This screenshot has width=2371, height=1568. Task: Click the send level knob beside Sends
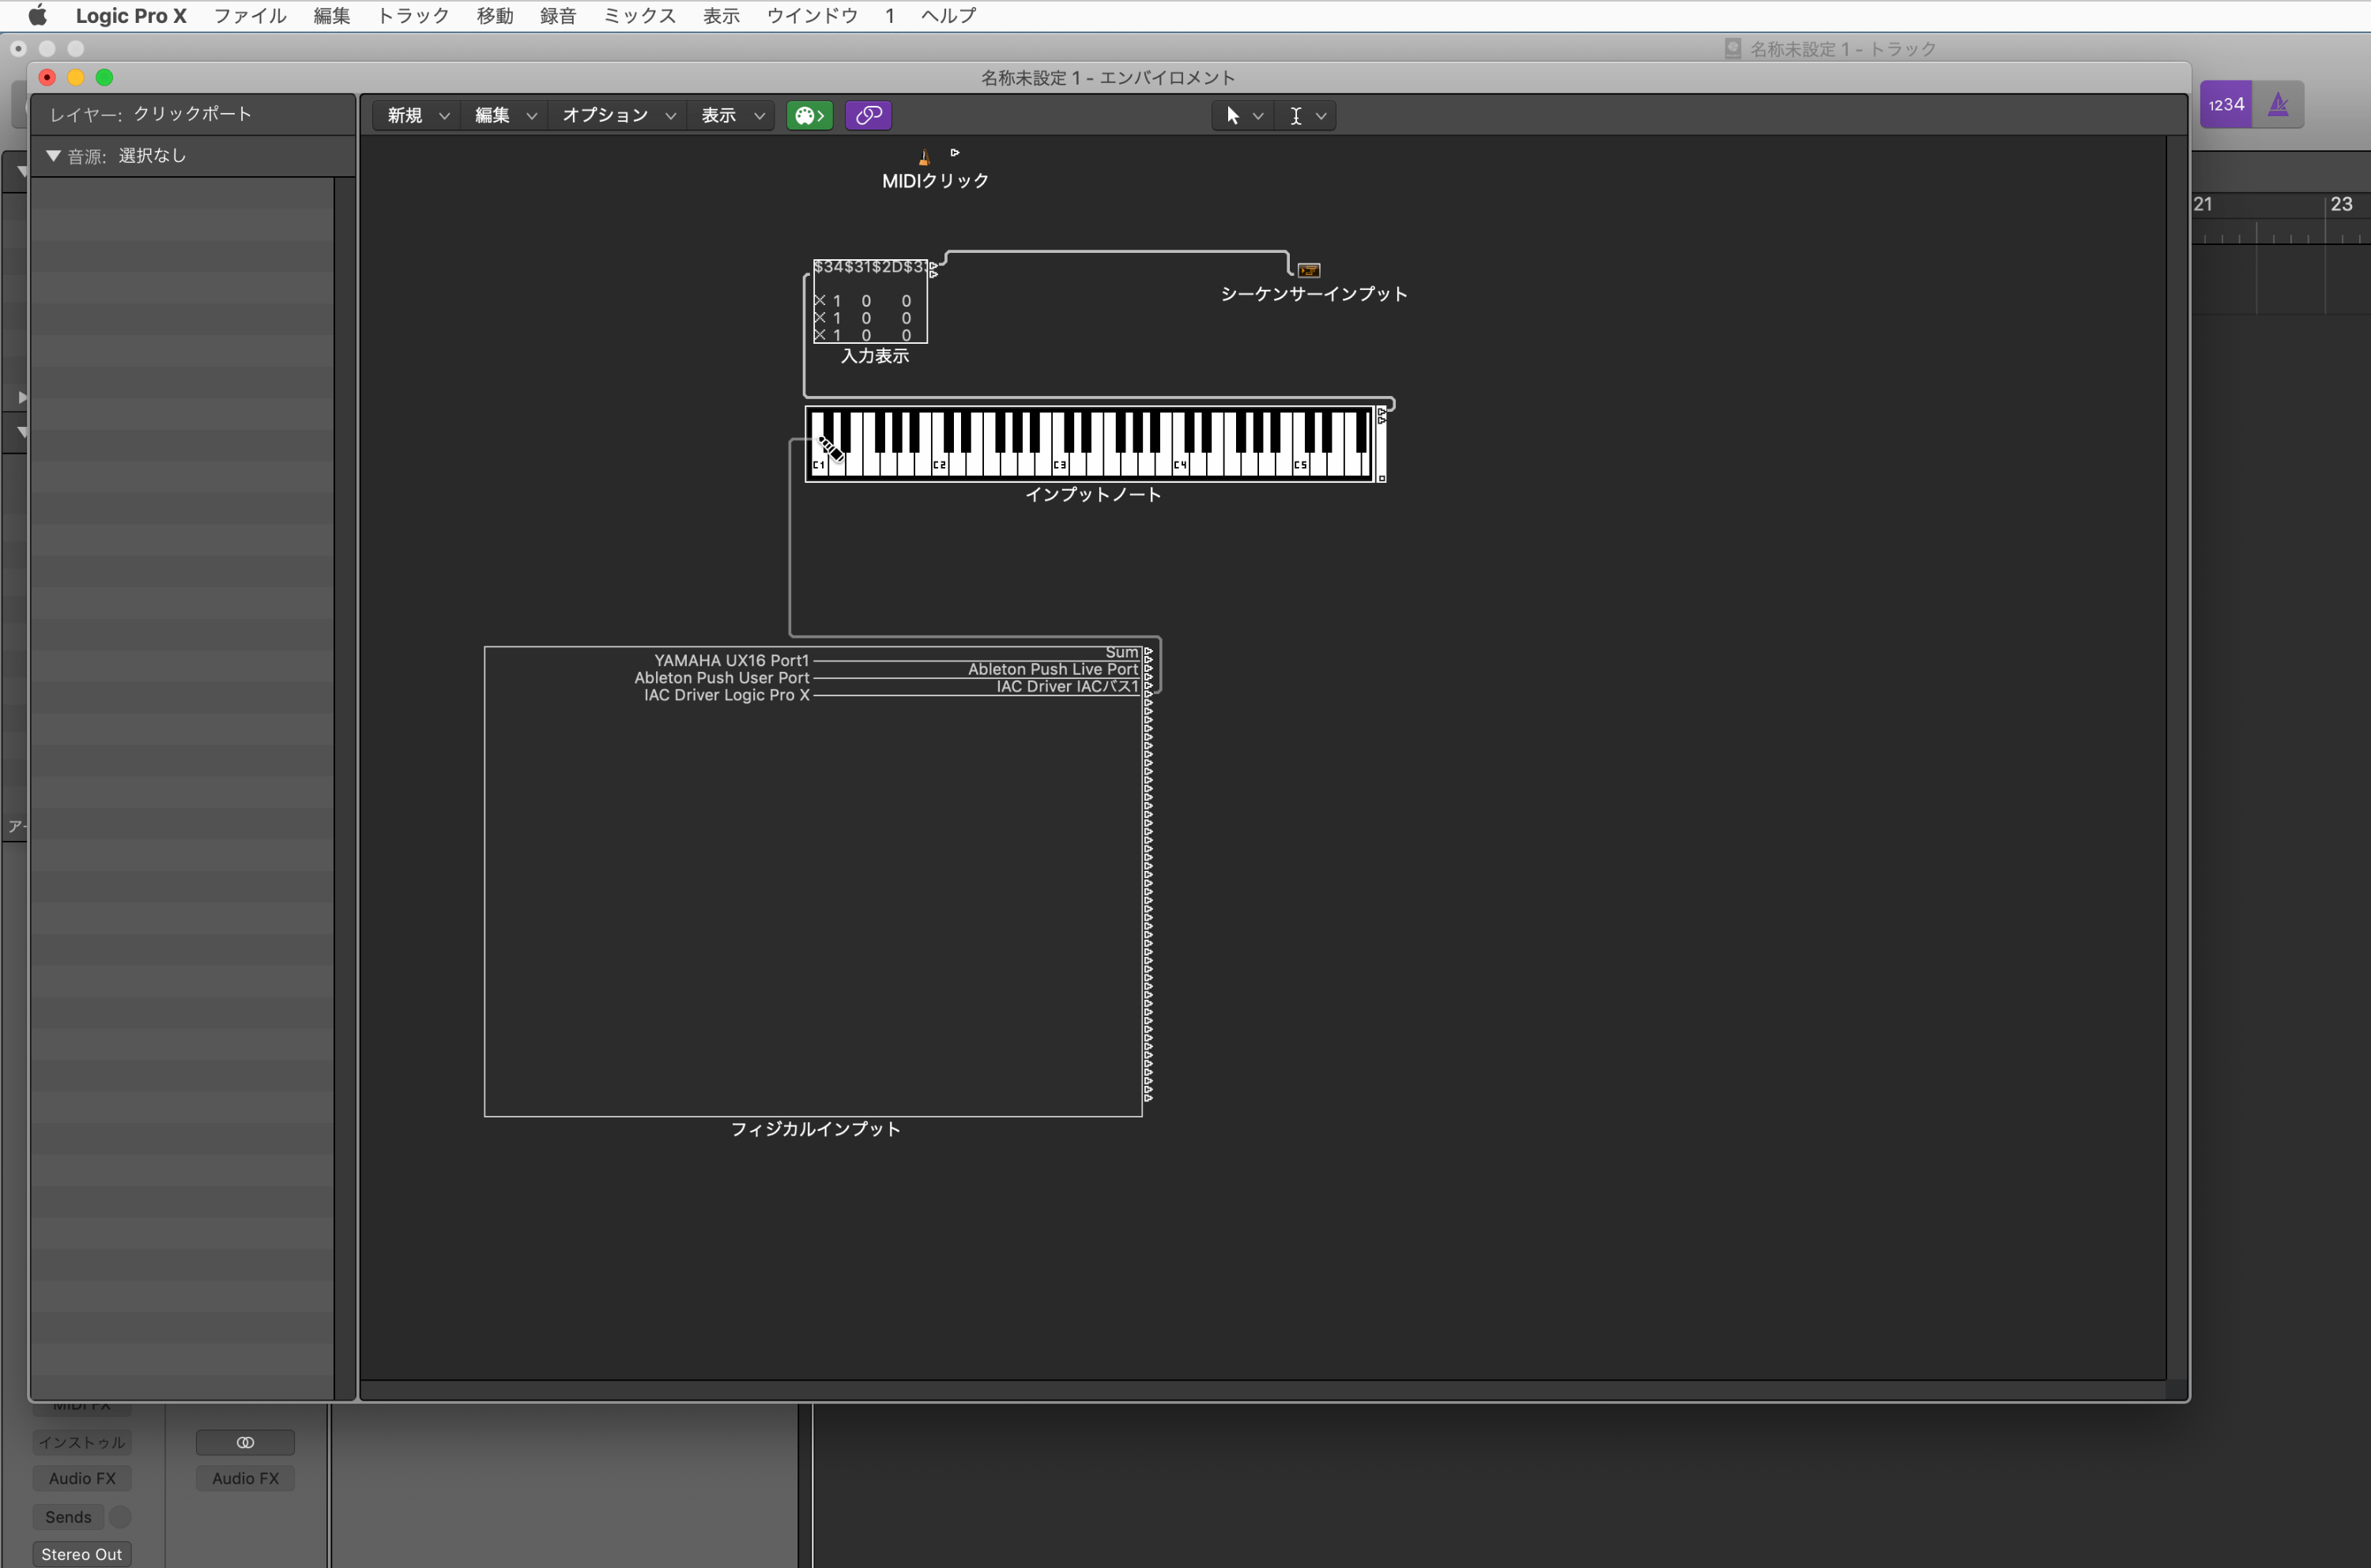[x=120, y=1517]
